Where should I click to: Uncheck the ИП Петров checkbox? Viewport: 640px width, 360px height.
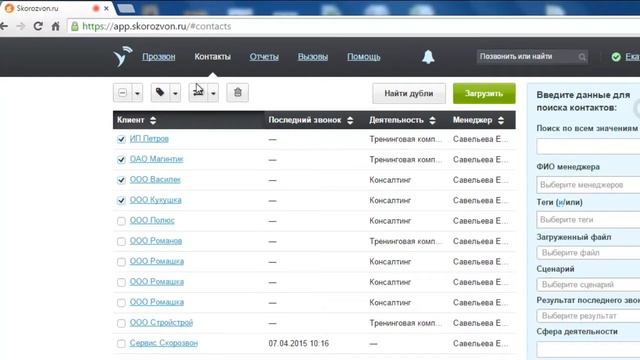pyautogui.click(x=121, y=139)
